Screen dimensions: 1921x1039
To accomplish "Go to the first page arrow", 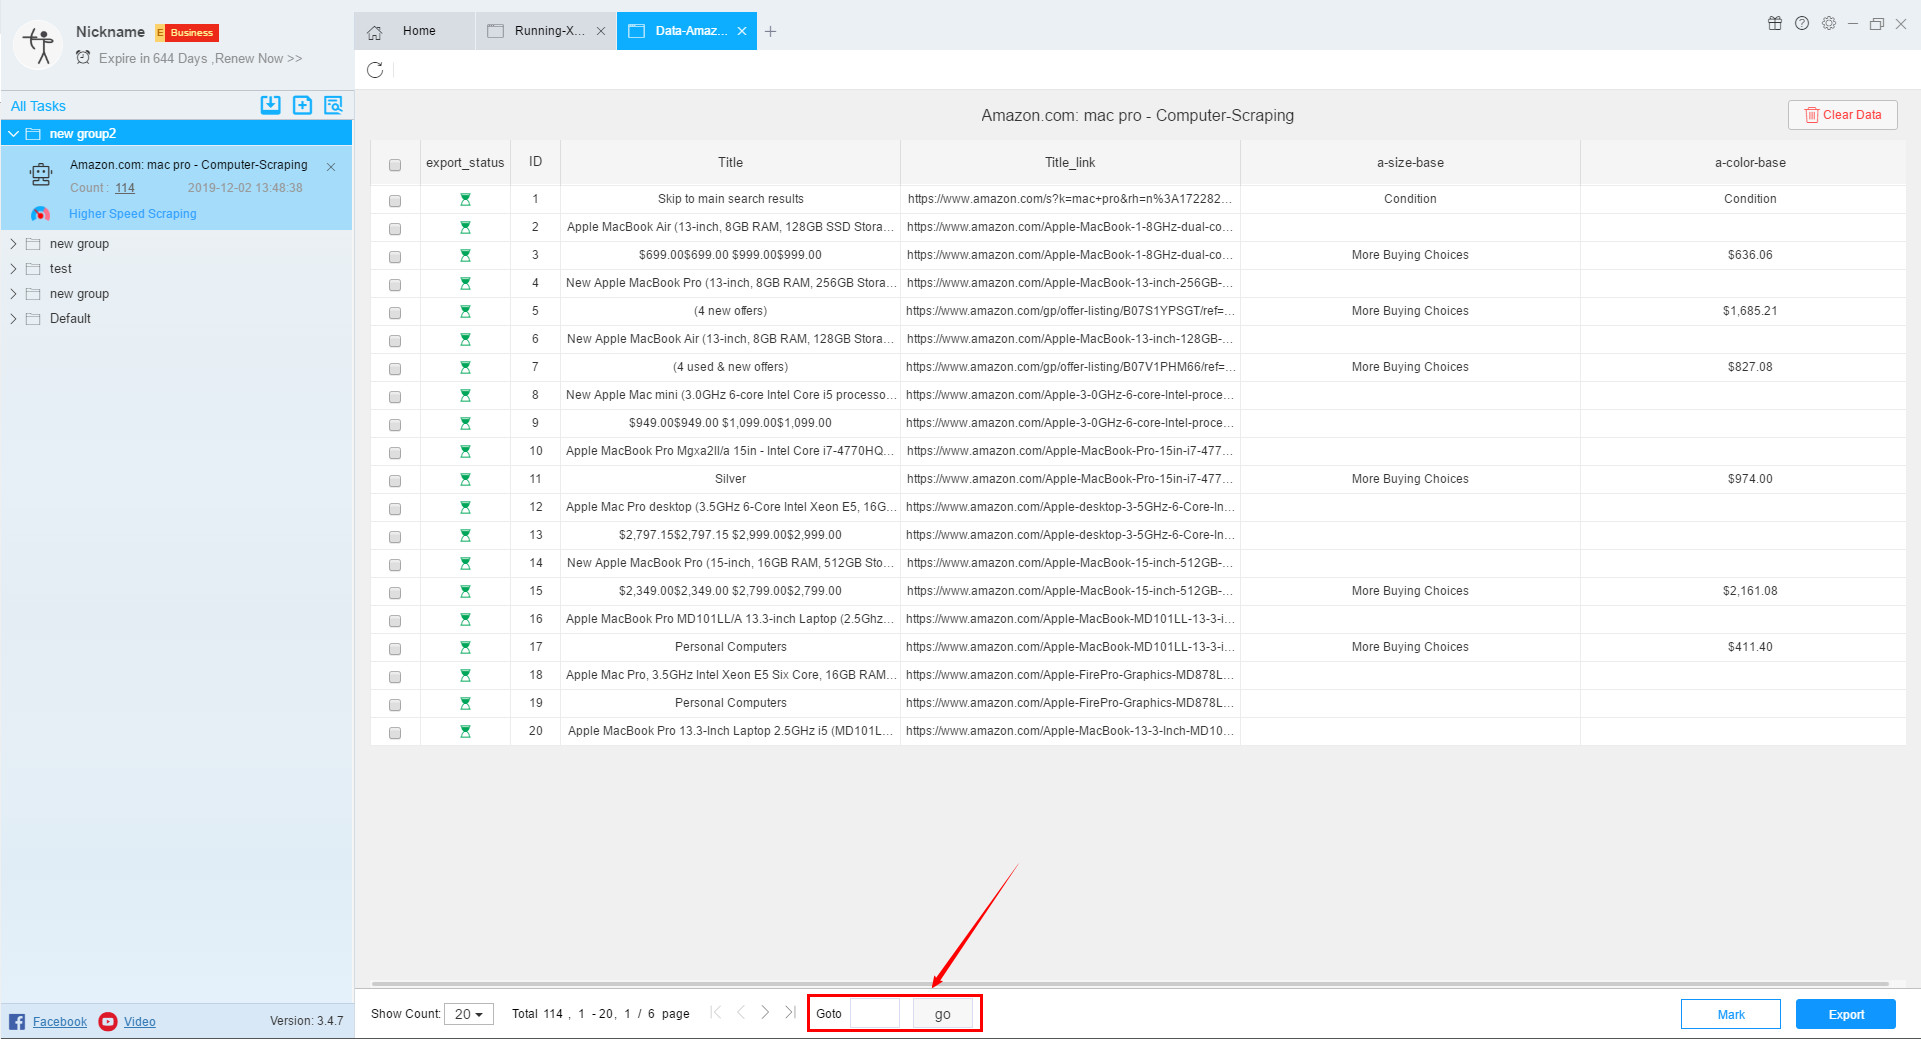I will click(715, 1013).
